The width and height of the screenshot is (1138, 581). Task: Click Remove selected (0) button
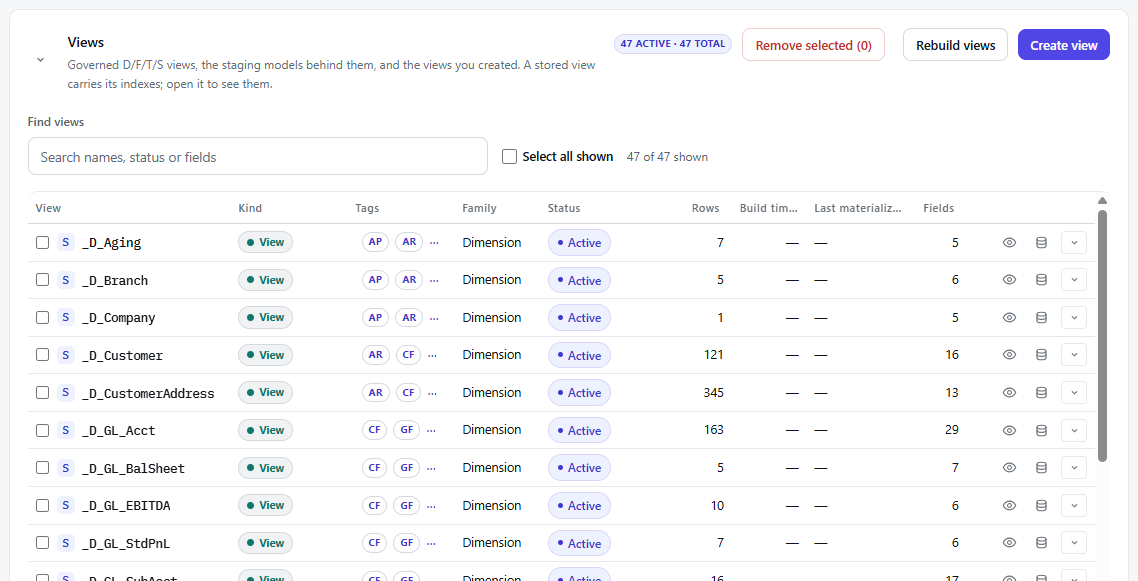point(813,45)
